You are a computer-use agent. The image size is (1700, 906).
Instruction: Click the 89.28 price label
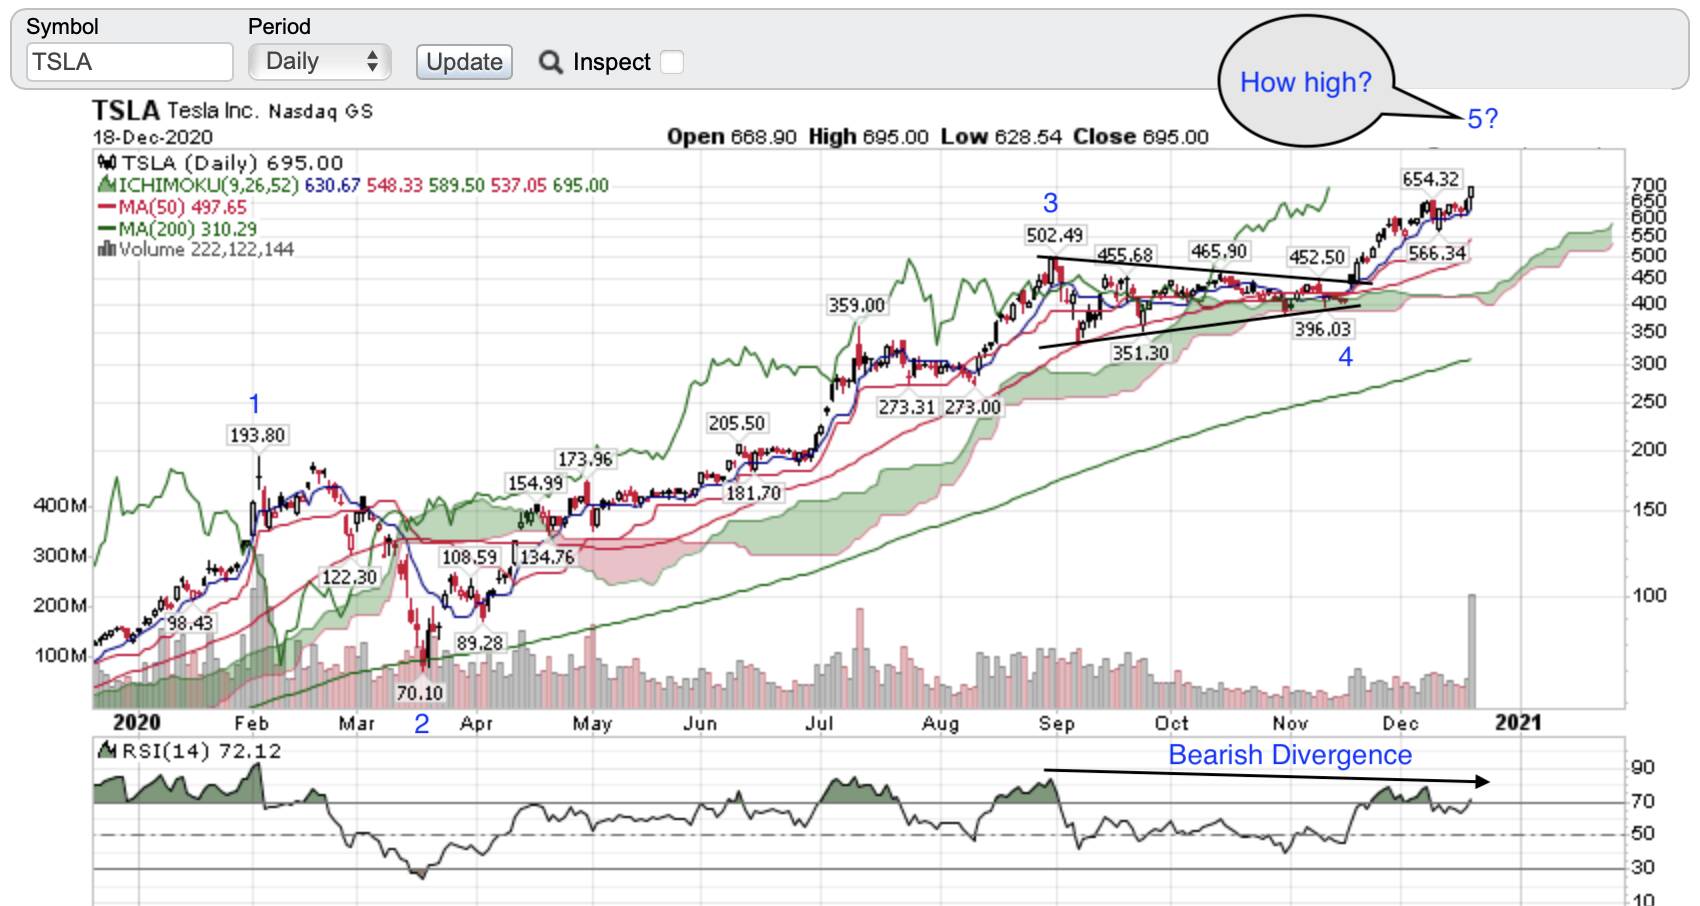pyautogui.click(x=480, y=643)
